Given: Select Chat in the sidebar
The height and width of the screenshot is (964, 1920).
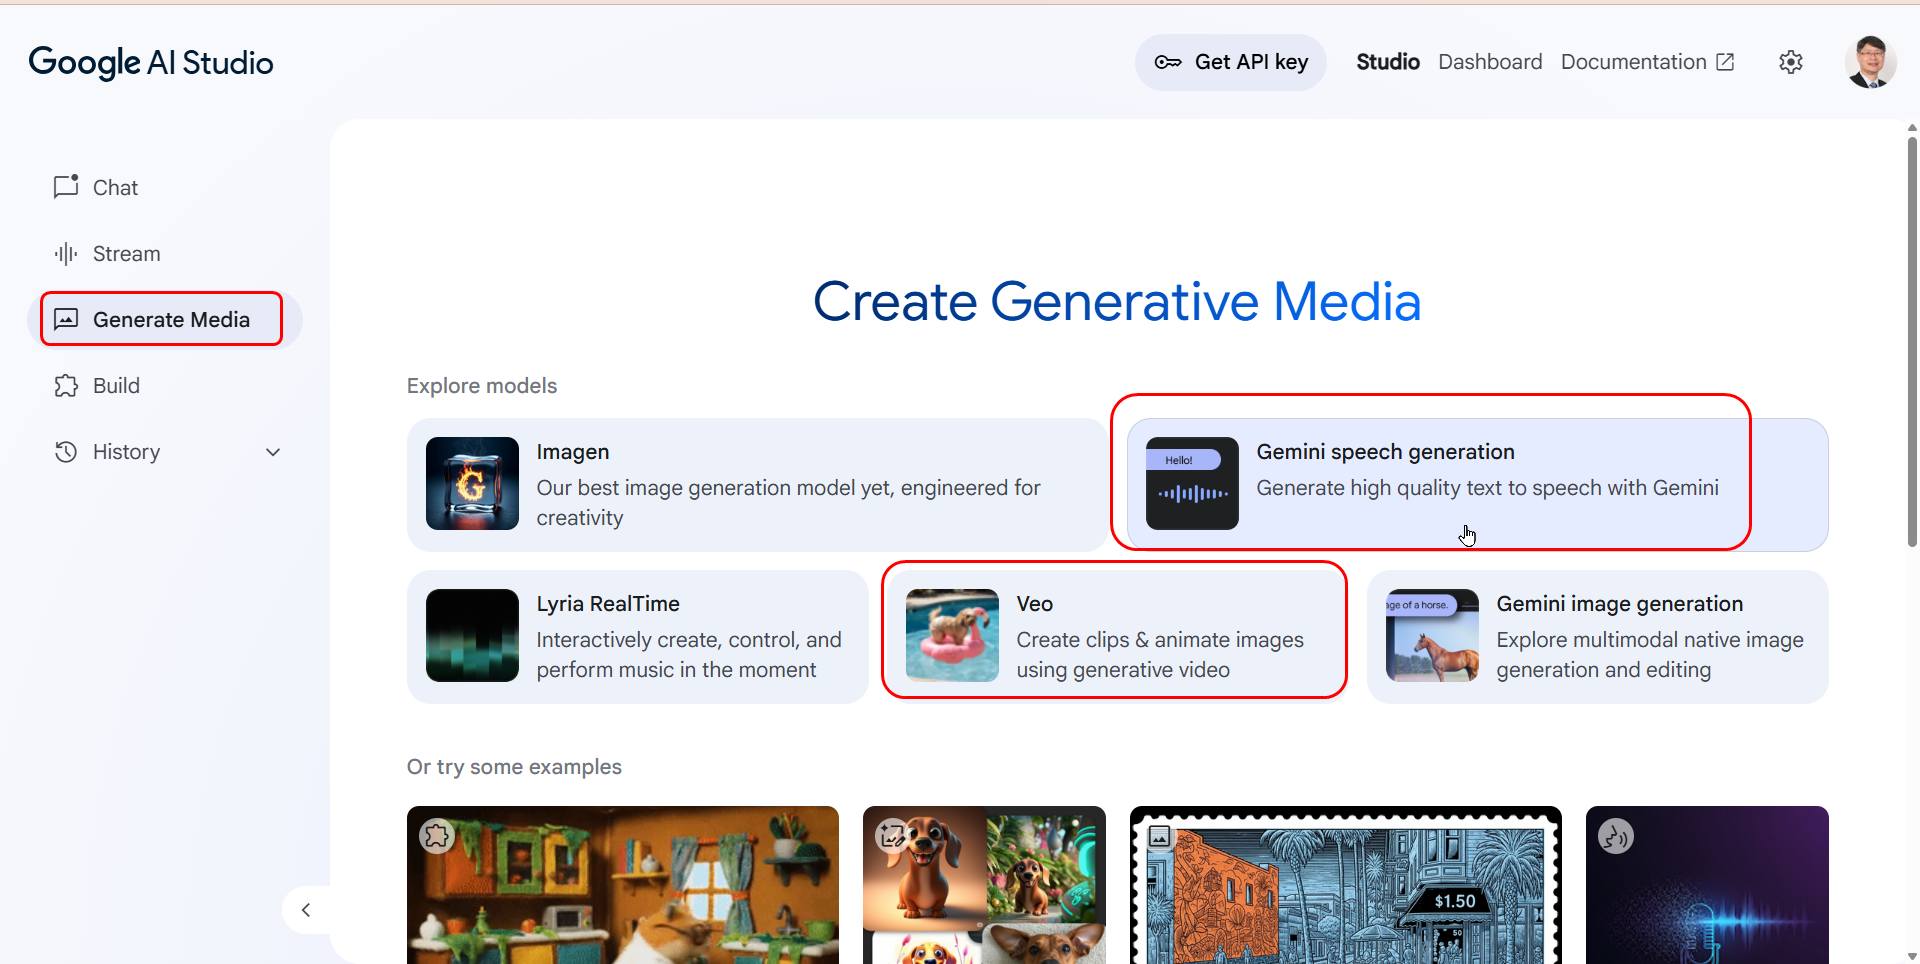Looking at the screenshot, I should coord(165,187).
